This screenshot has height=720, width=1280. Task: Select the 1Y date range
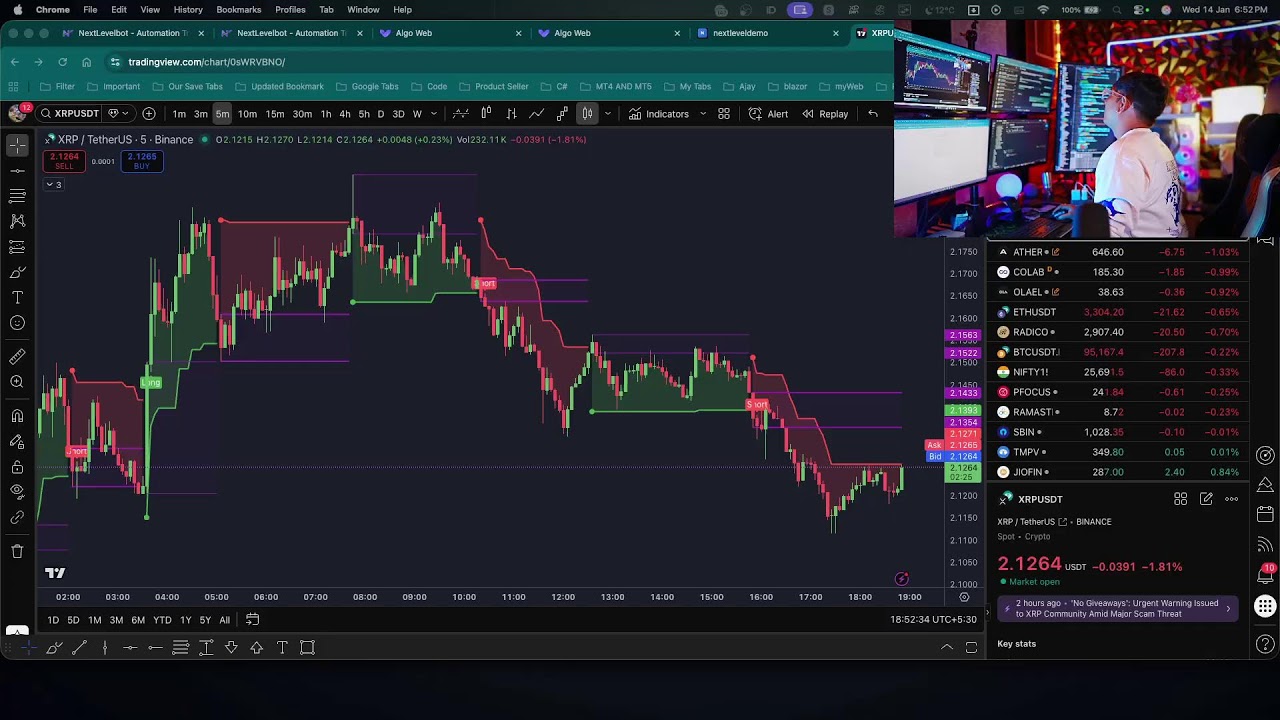185,620
